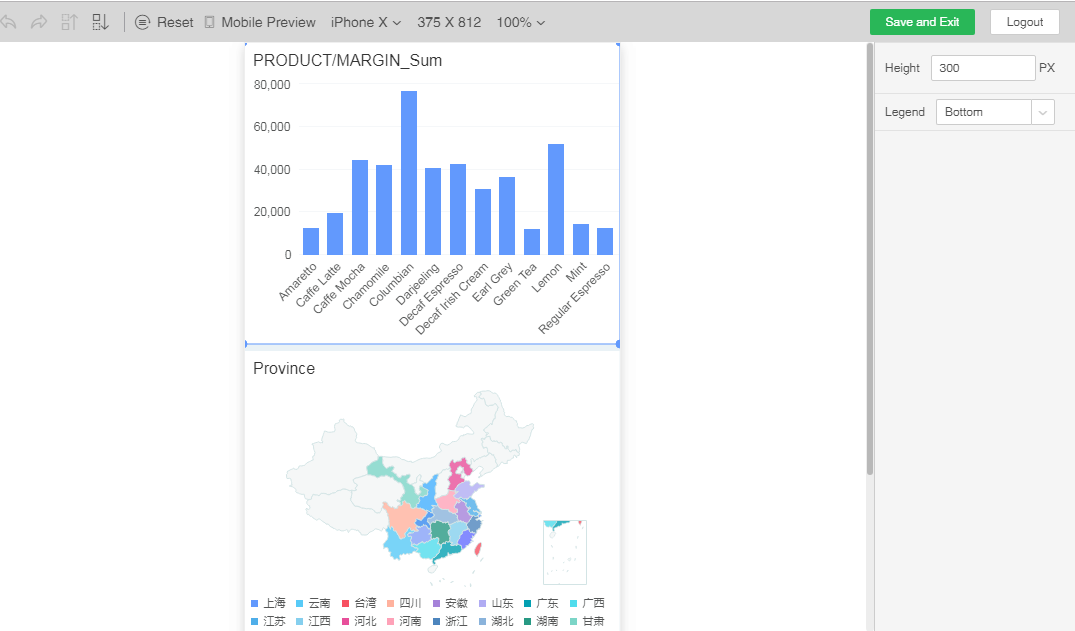Click the Caffe Mocha bar
Screen dimensions: 1075x631
tap(360, 208)
